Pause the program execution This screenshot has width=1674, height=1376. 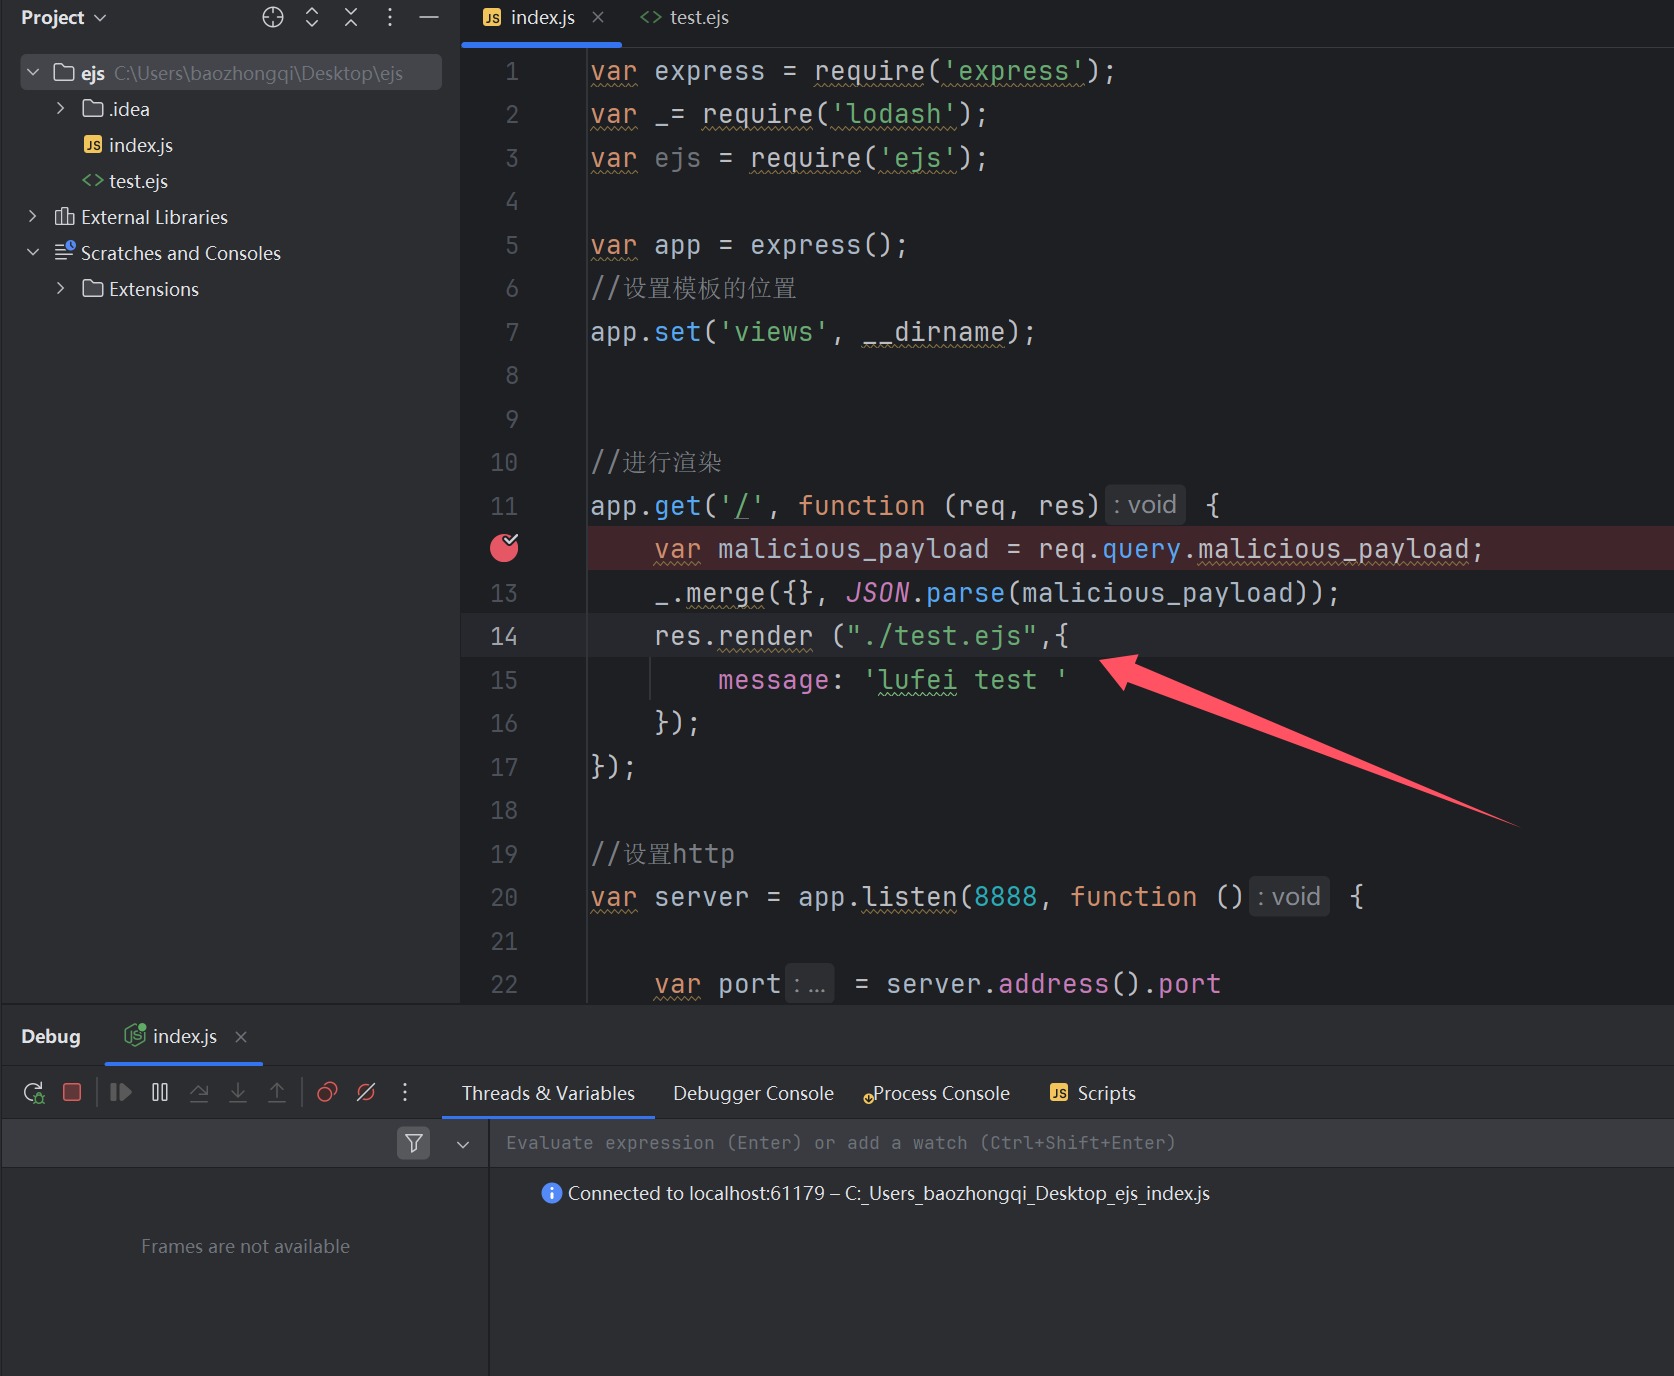(x=160, y=1092)
